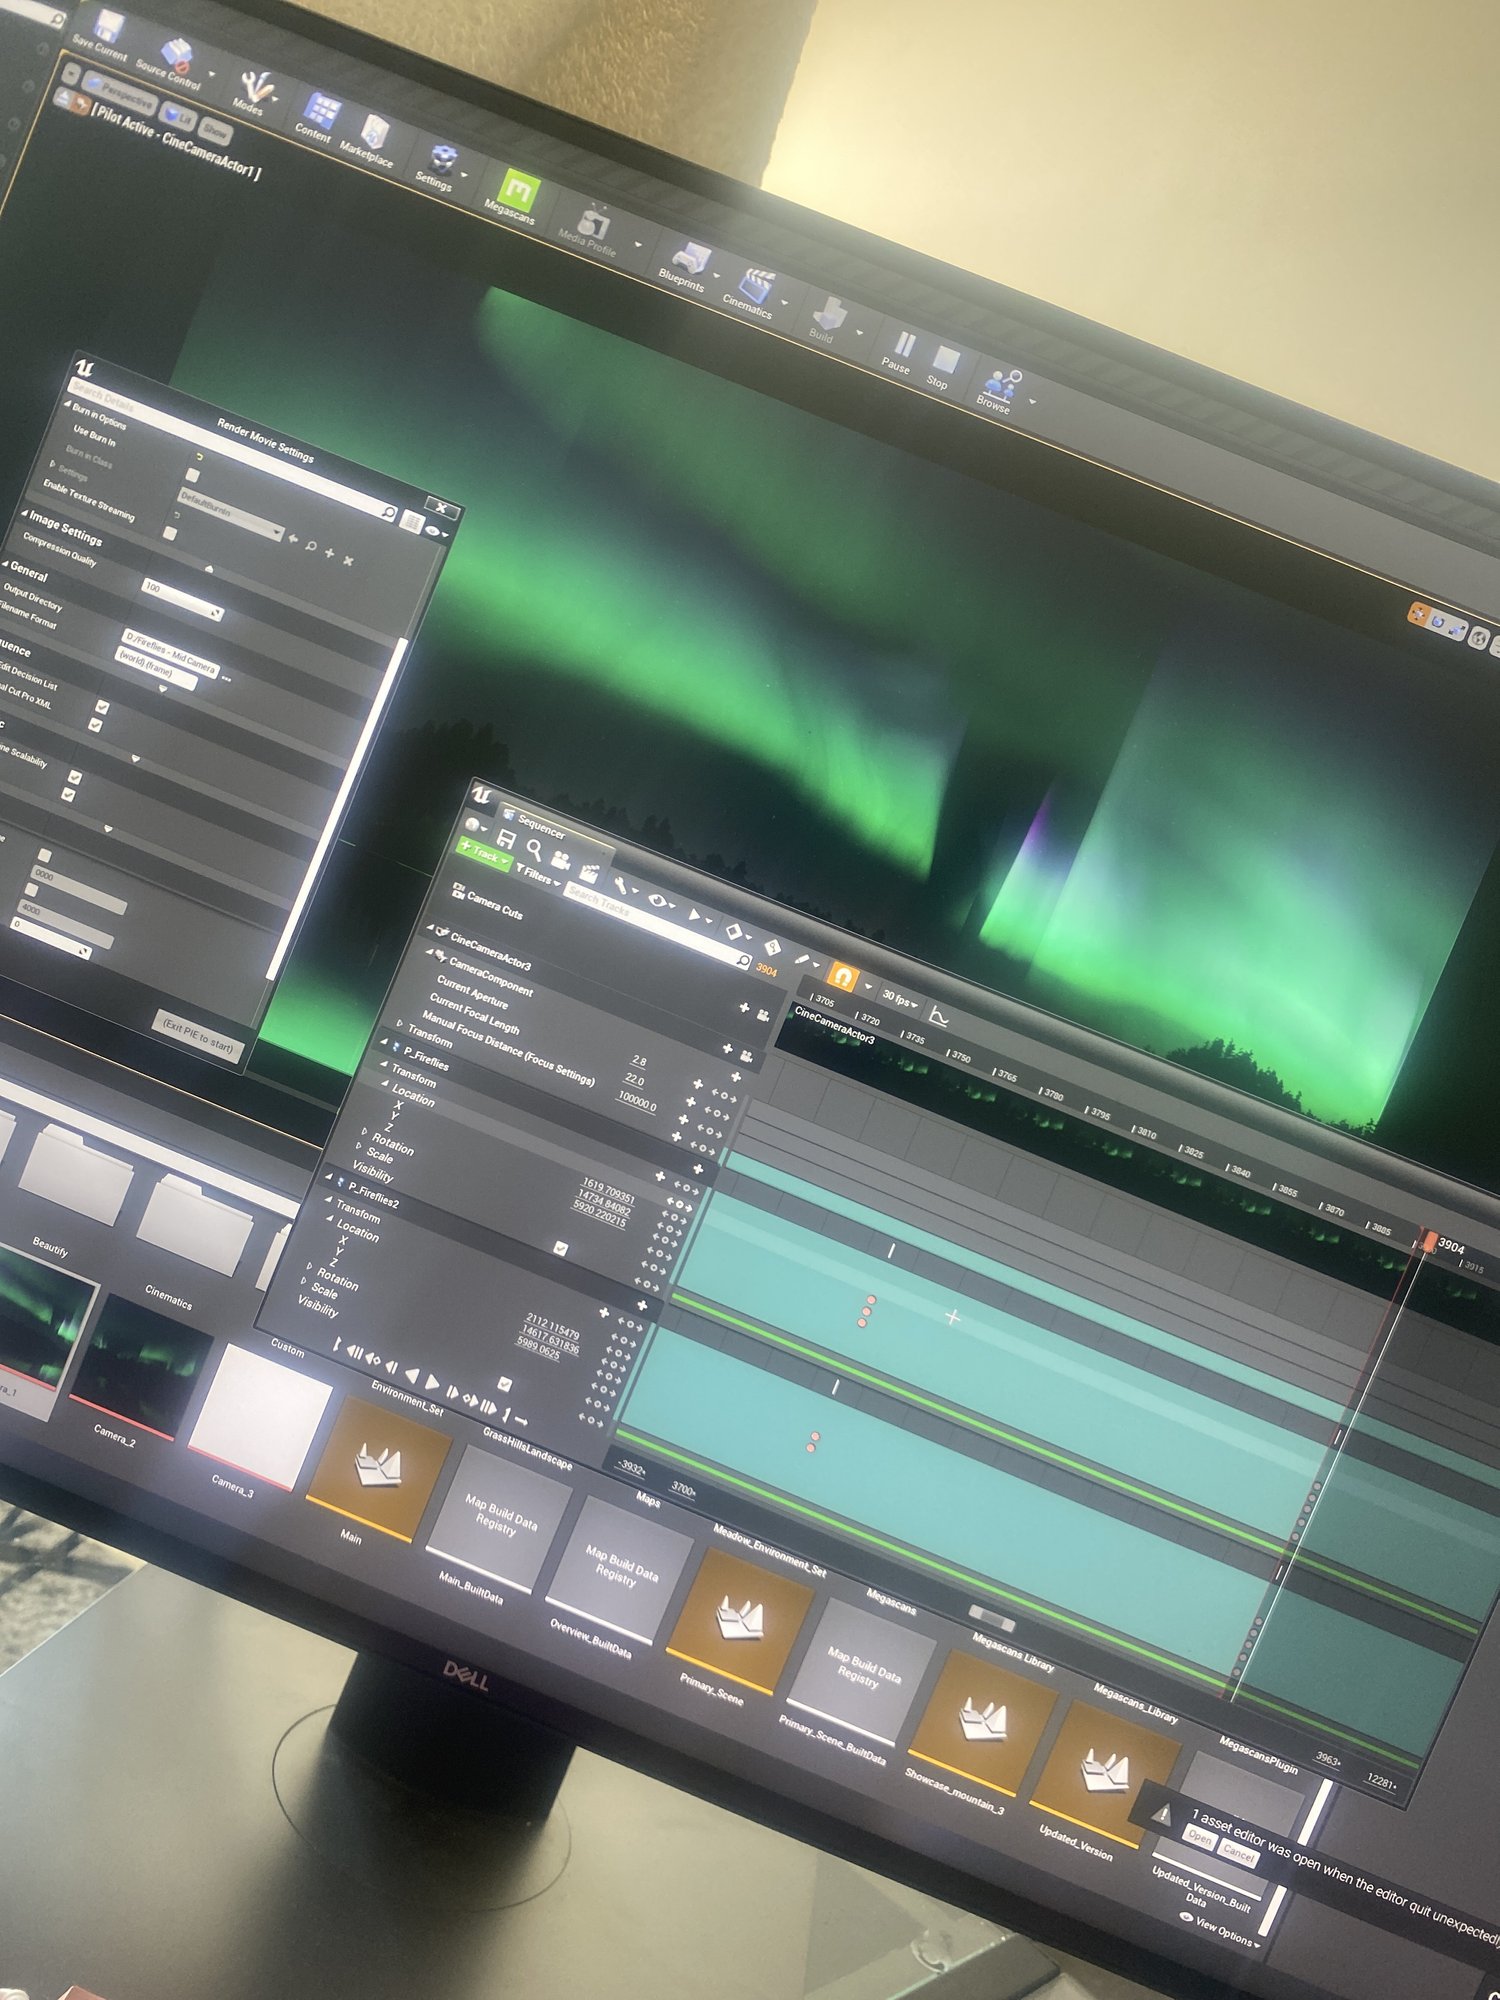Open the Sequencer eye view options dropdown
The height and width of the screenshot is (2000, 1500).
661,902
